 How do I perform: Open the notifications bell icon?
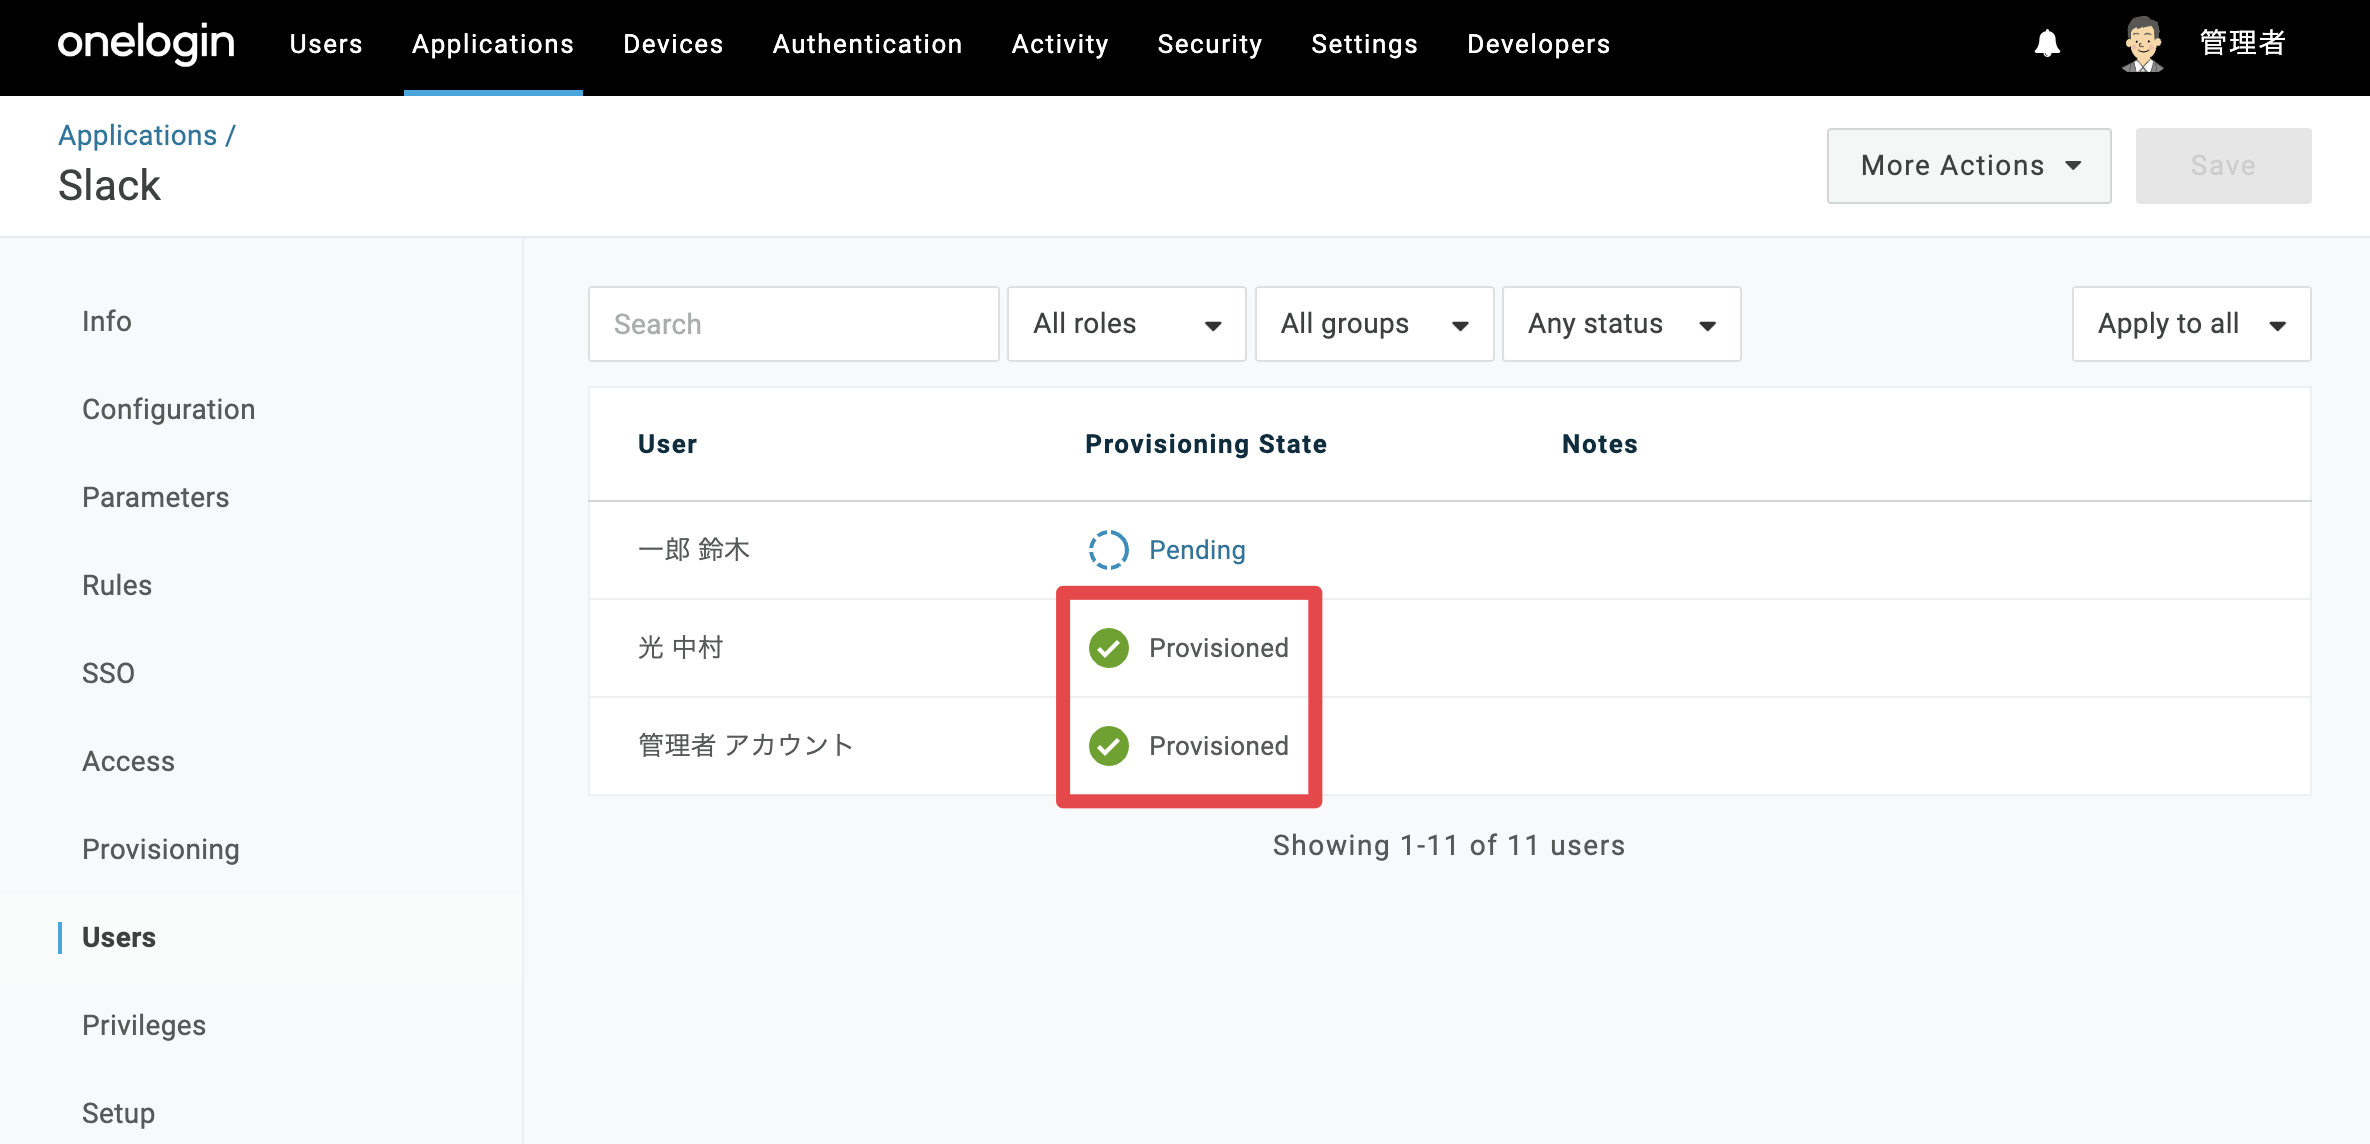click(x=2047, y=44)
